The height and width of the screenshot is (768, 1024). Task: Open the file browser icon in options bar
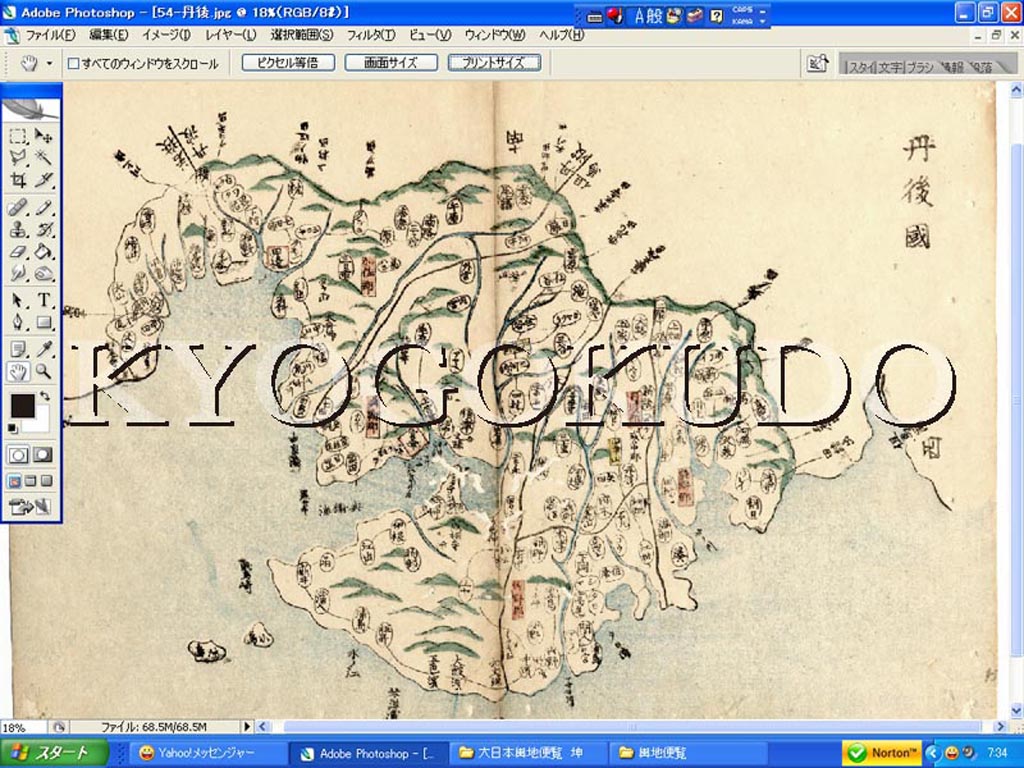817,63
